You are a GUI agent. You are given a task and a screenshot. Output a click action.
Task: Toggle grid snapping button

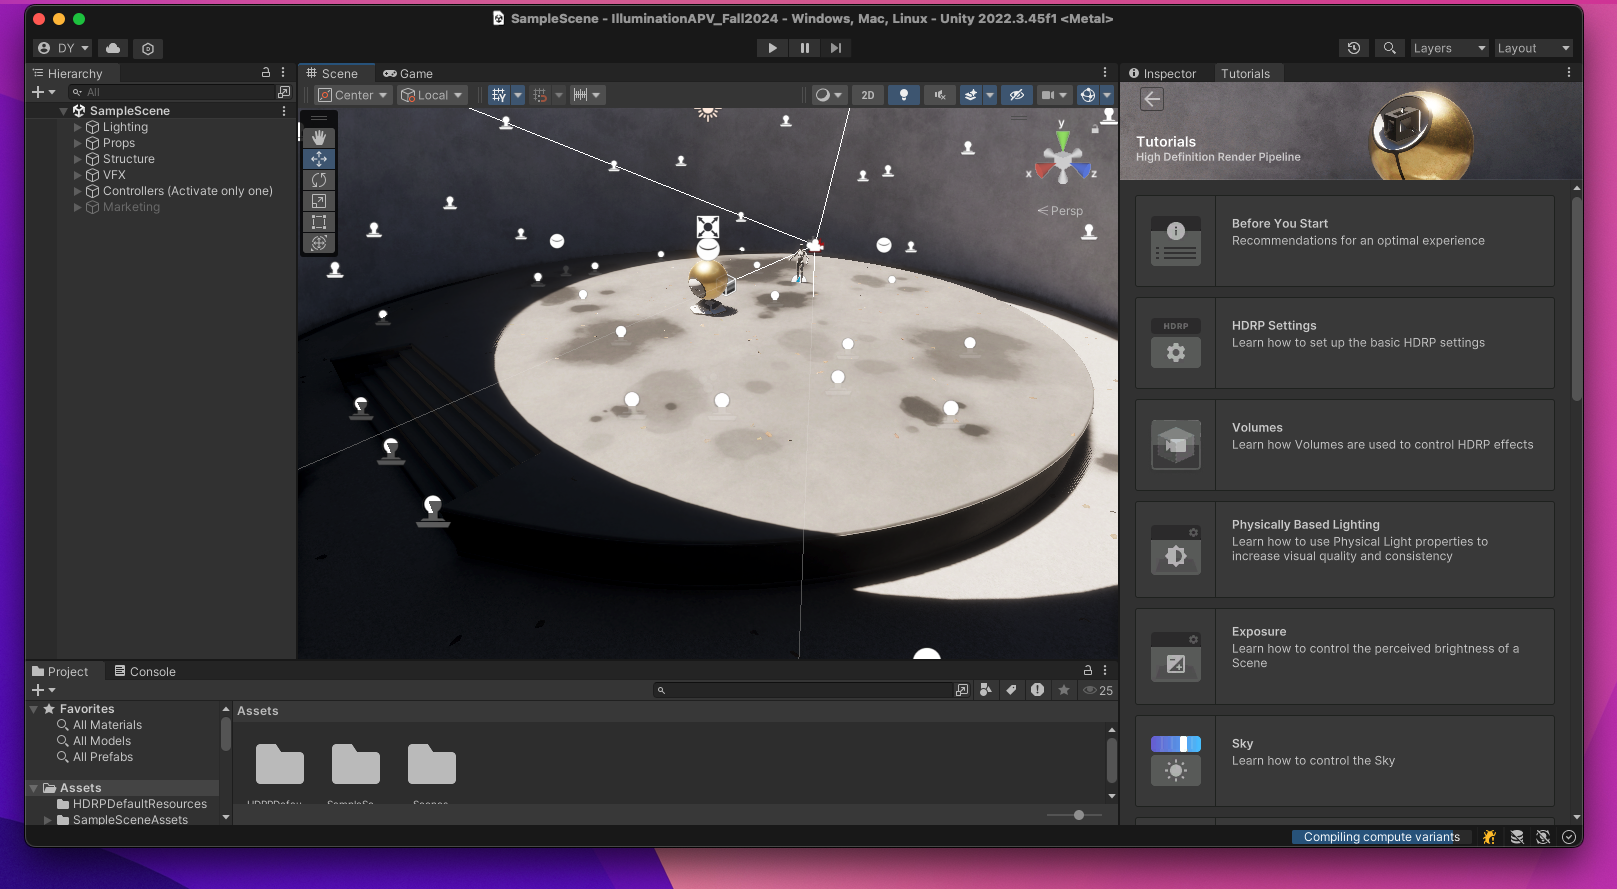click(540, 95)
